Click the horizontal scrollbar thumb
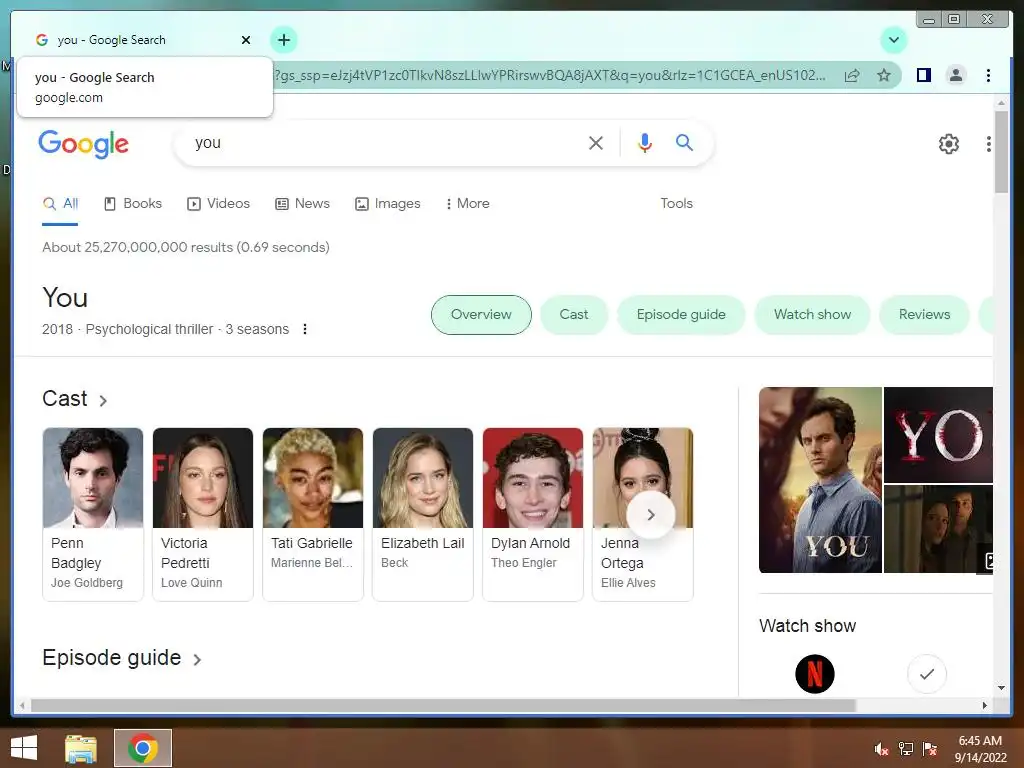1024x768 pixels. point(443,705)
